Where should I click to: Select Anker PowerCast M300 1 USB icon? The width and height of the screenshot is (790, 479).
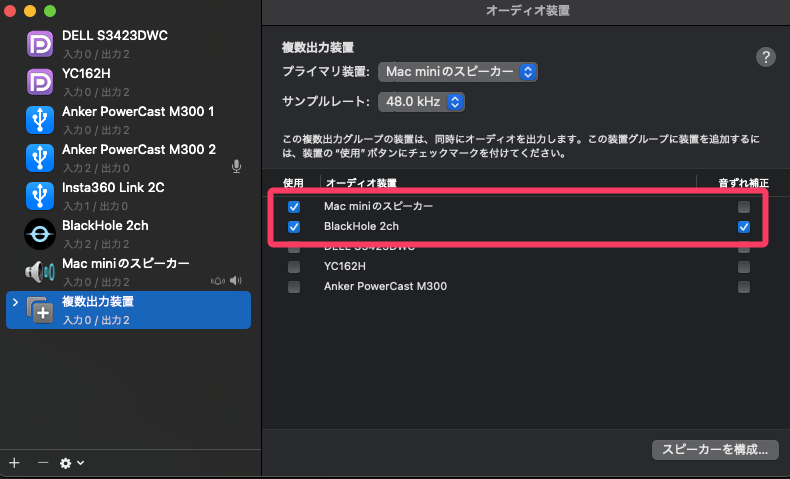click(40, 120)
